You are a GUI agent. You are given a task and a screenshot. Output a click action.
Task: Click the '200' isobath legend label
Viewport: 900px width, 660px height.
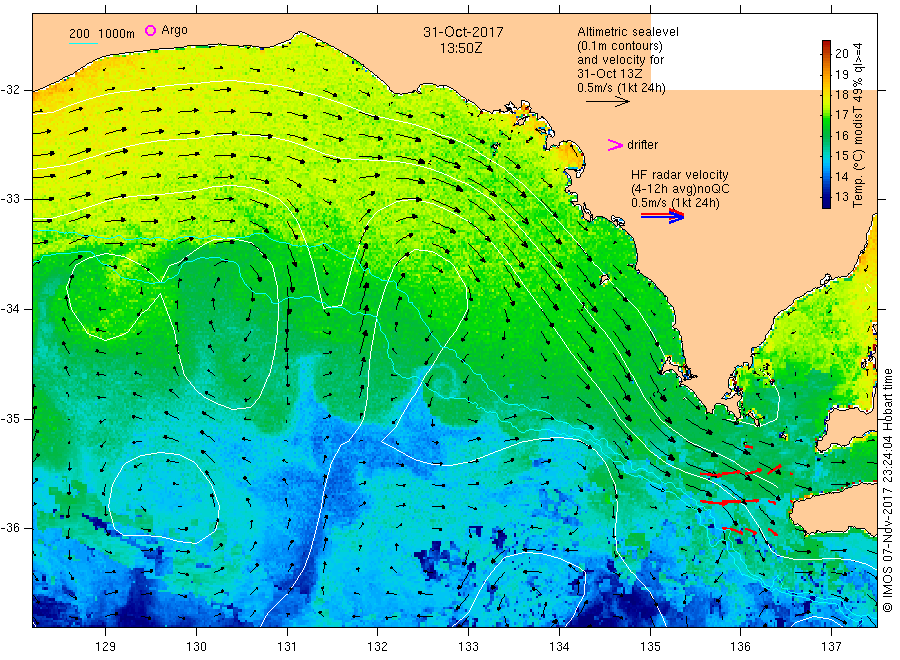(x=79, y=34)
